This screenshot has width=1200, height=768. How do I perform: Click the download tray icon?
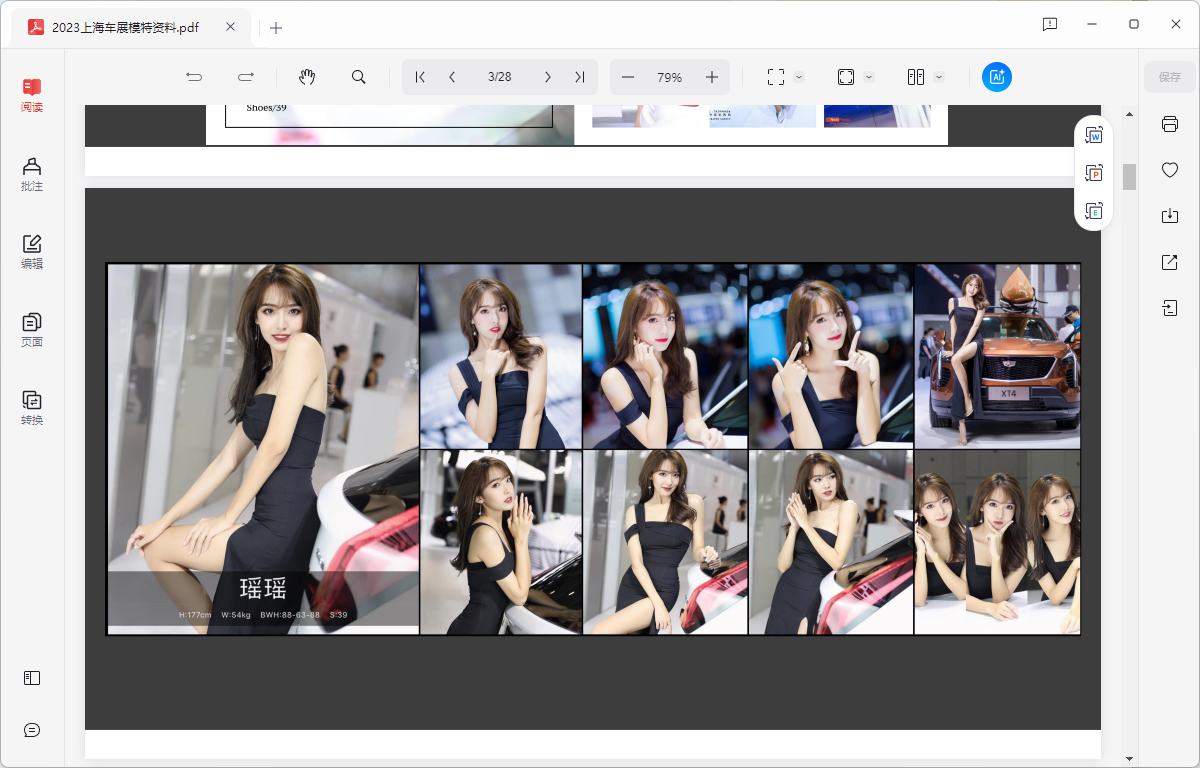(1170, 216)
